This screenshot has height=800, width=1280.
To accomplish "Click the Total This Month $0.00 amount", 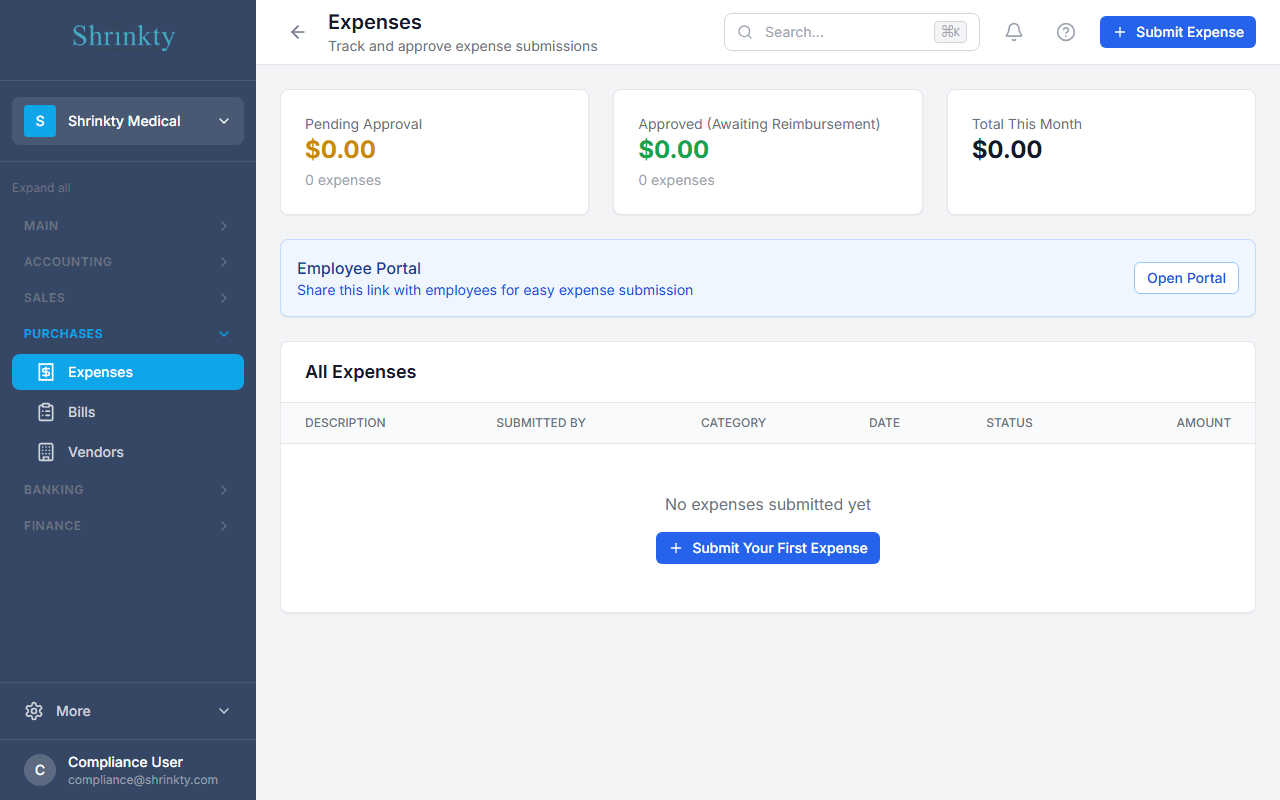I will (x=1007, y=150).
